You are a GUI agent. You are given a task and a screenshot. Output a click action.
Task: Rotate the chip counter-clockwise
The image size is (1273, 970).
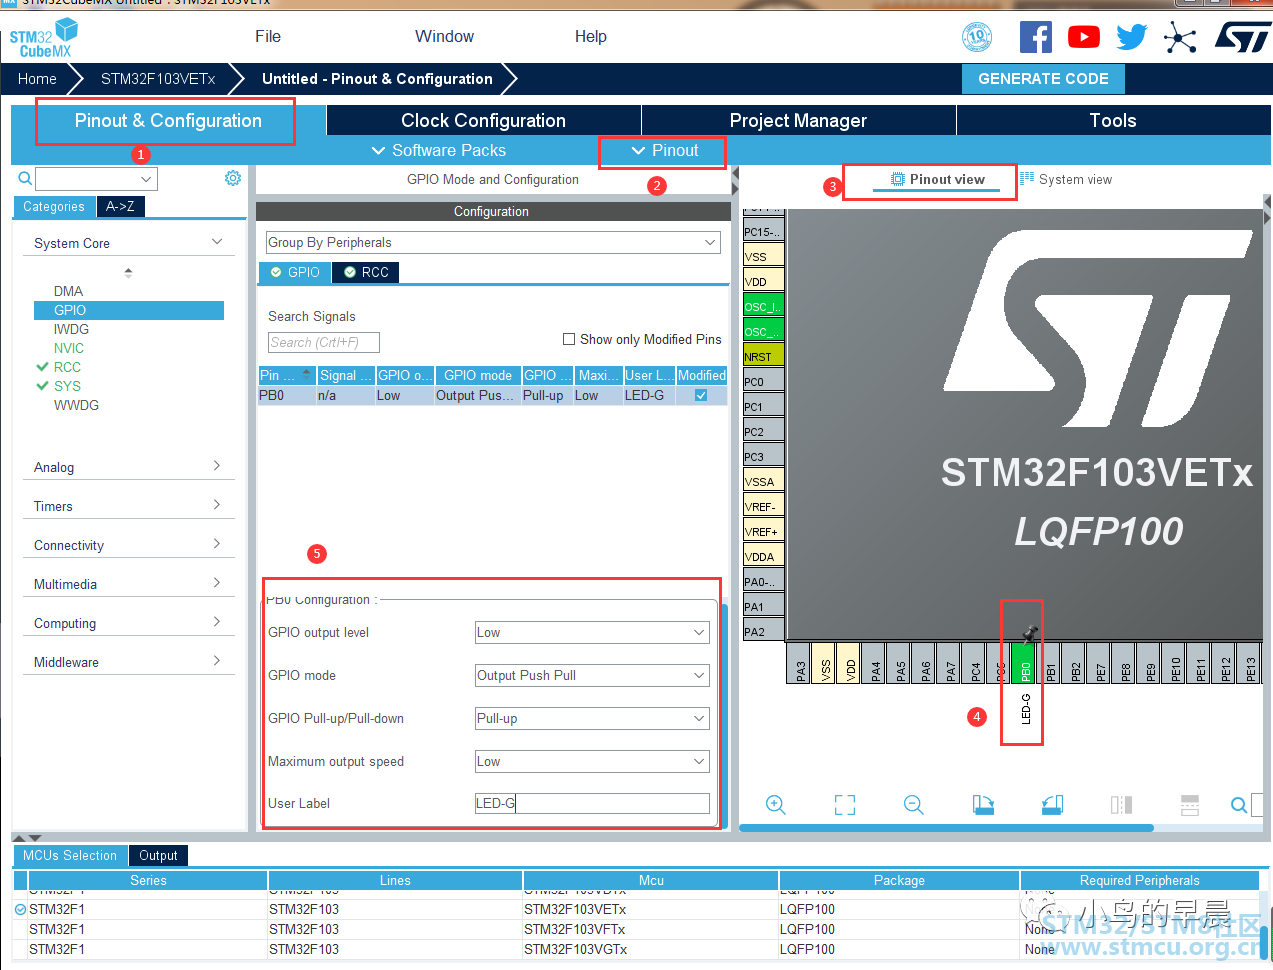[x=1052, y=805]
